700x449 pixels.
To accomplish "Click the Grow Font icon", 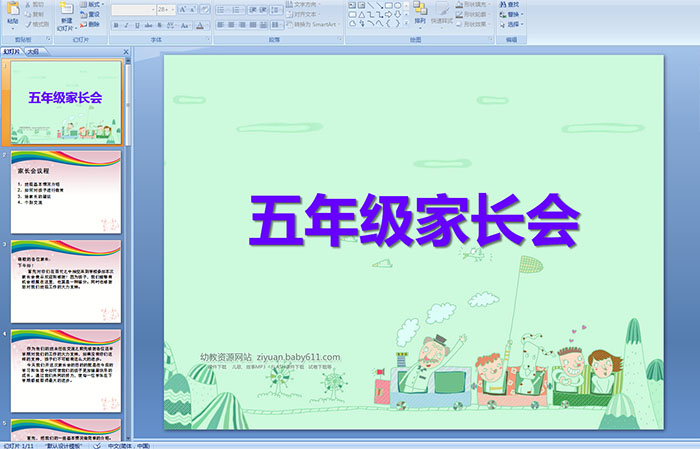I will [182, 9].
